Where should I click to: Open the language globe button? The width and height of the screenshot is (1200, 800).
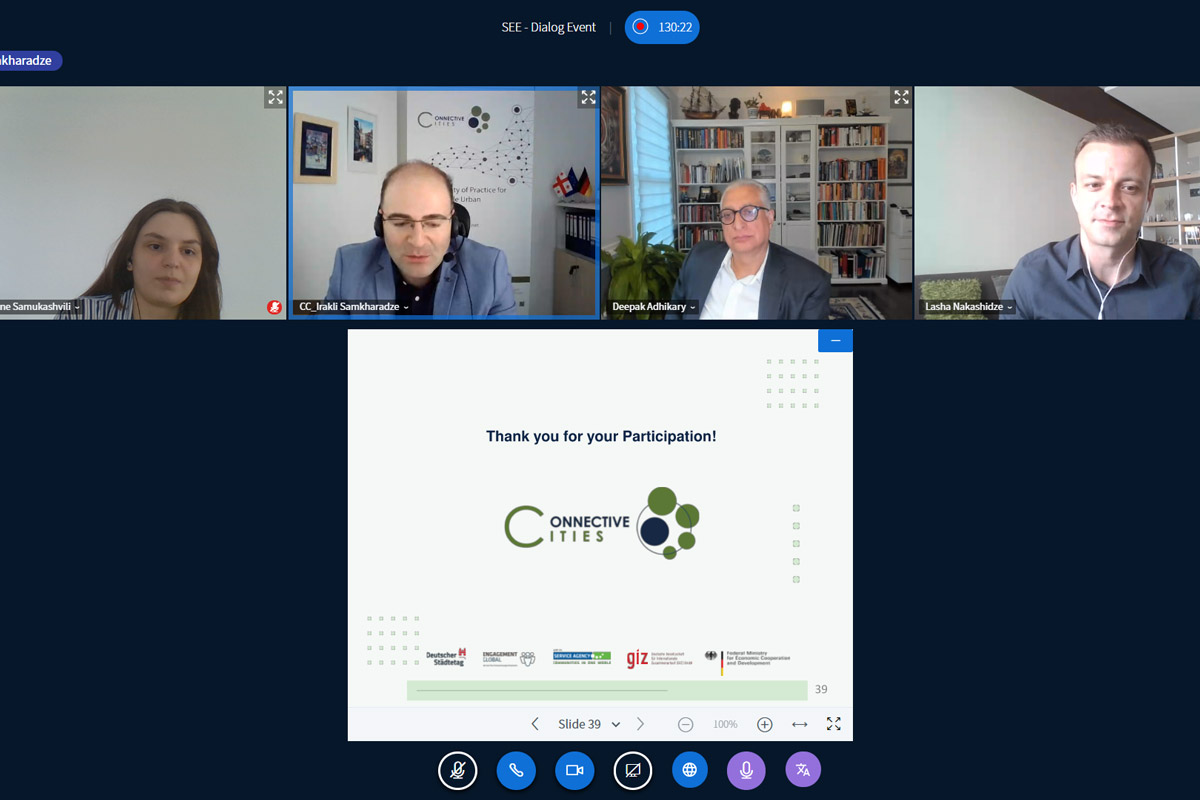[690, 770]
